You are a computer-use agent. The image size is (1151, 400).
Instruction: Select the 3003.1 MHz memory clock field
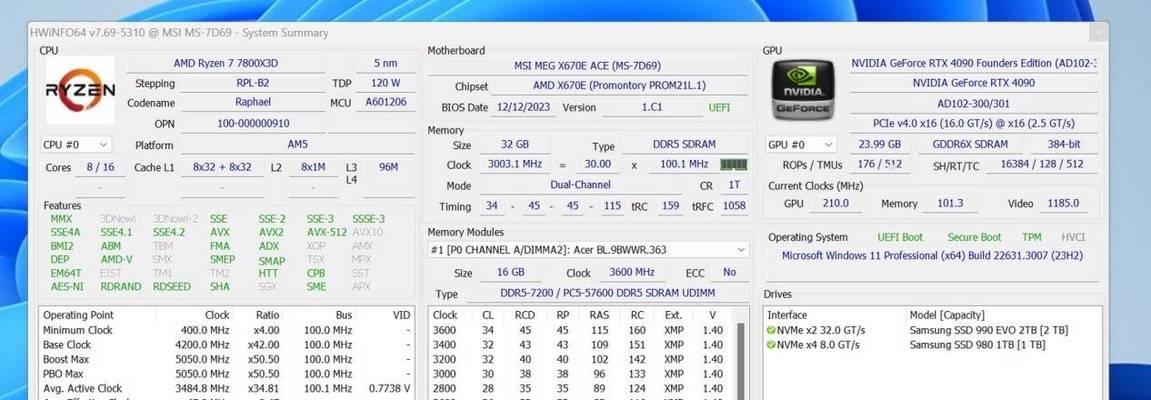(514, 164)
